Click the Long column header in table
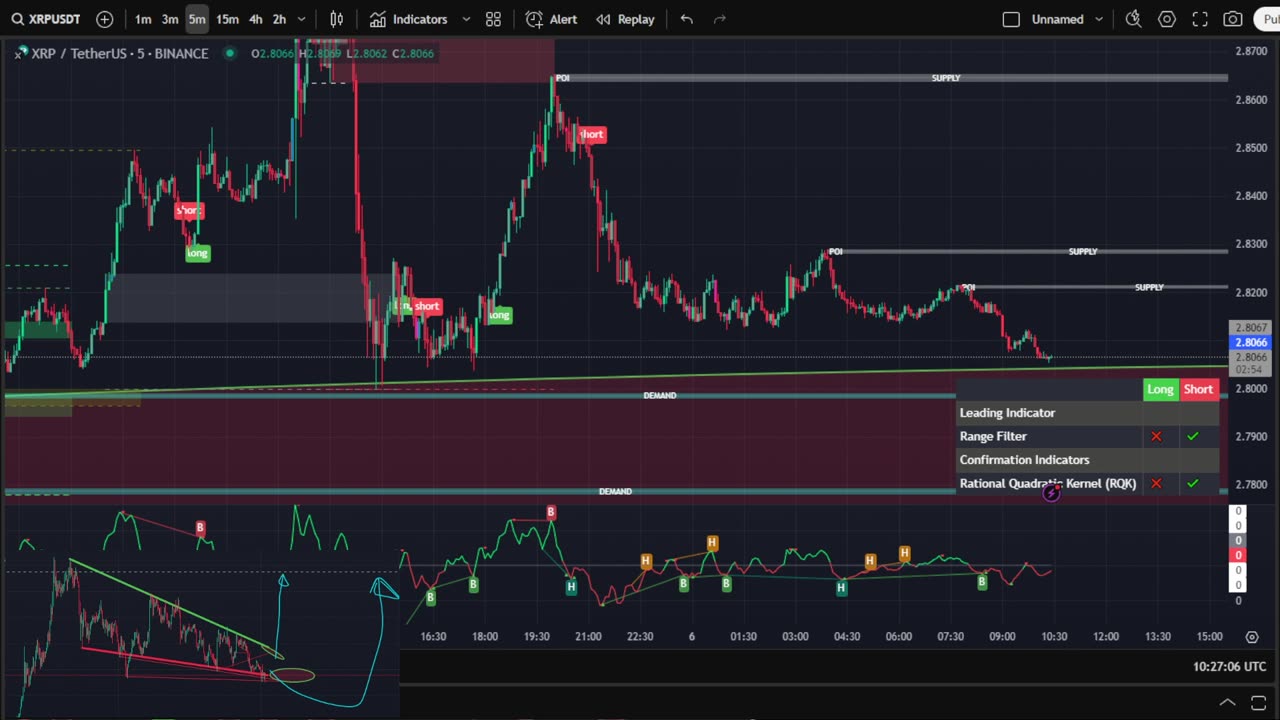Screen dimensions: 1280x720 click(1160, 390)
